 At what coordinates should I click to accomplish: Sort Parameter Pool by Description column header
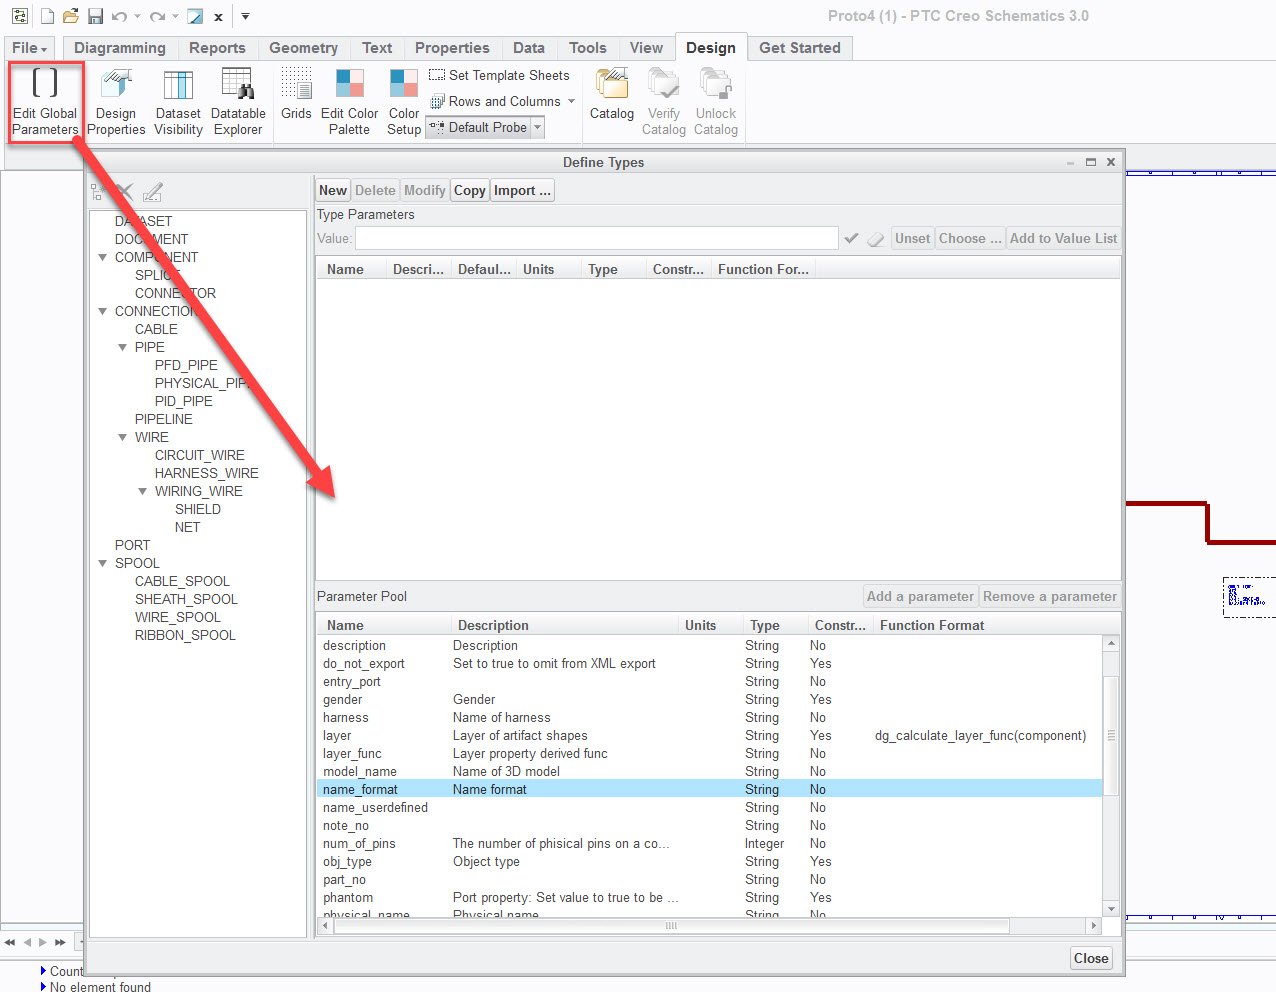click(x=563, y=625)
